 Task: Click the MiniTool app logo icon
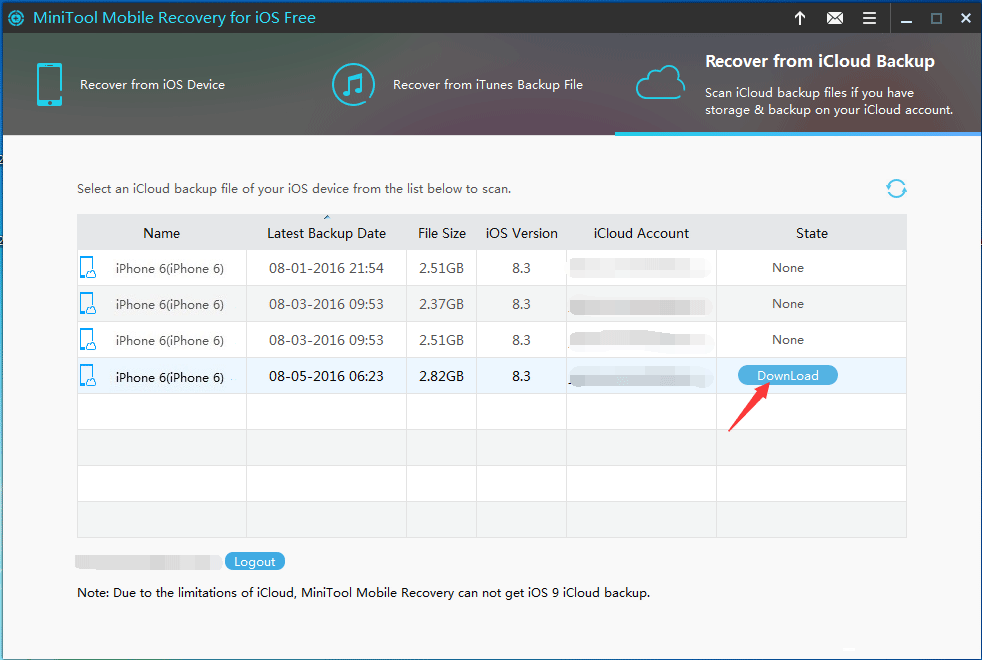pos(17,18)
